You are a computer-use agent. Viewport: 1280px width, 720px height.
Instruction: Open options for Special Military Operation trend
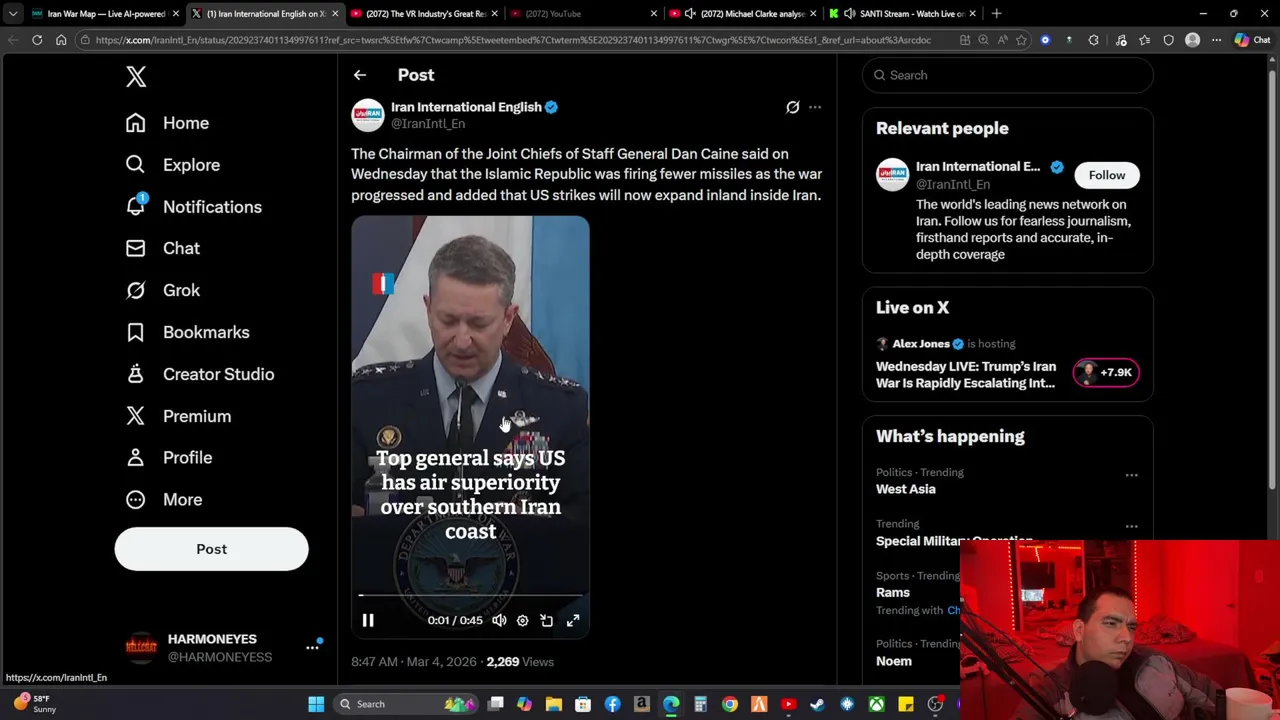(1131, 526)
